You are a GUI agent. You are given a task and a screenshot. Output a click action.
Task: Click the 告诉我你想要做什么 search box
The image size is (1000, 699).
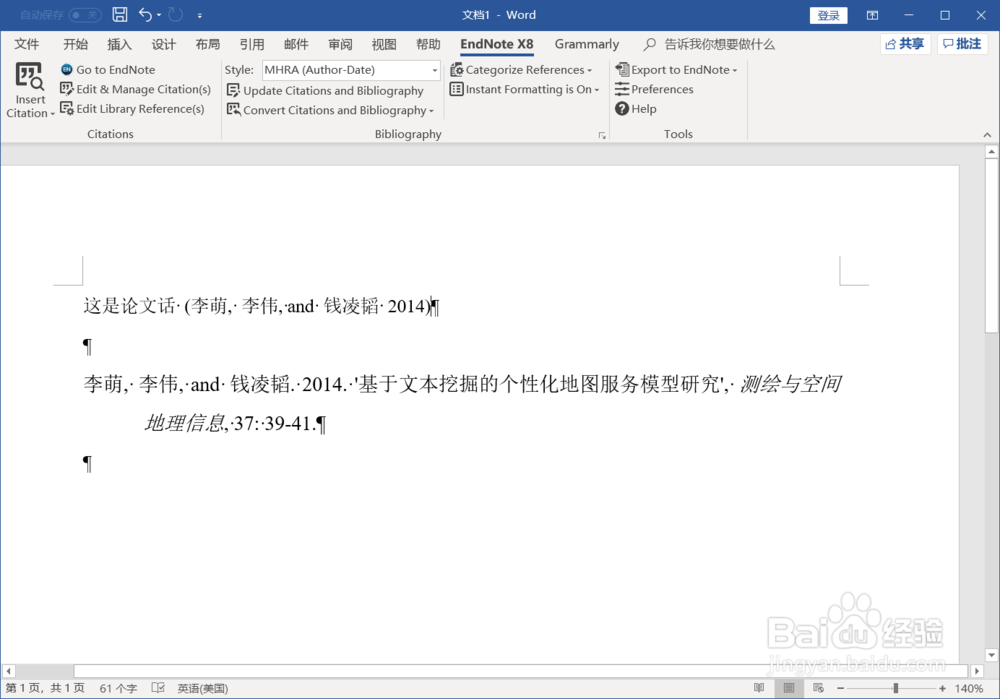pyautogui.click(x=709, y=44)
